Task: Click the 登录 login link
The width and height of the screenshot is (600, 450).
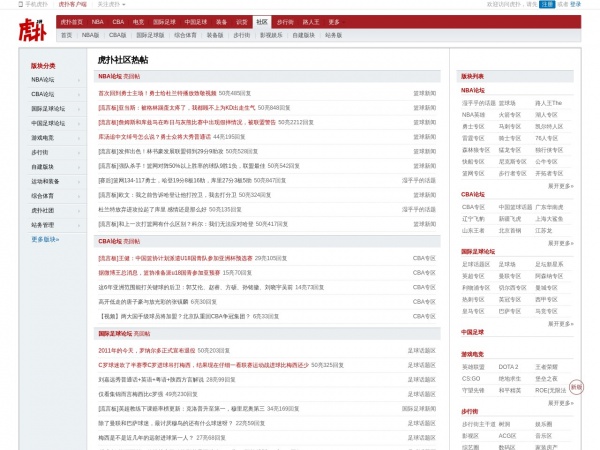Action: [575, 4]
